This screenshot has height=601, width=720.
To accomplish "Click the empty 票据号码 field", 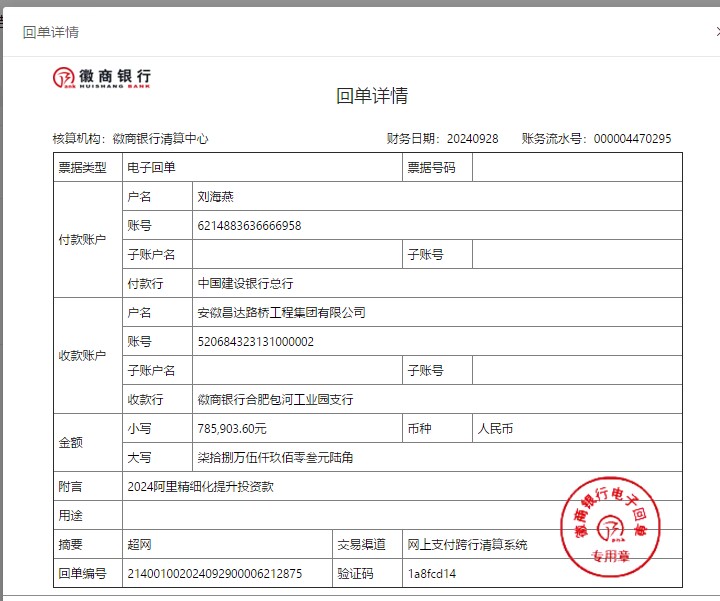I will coord(576,168).
